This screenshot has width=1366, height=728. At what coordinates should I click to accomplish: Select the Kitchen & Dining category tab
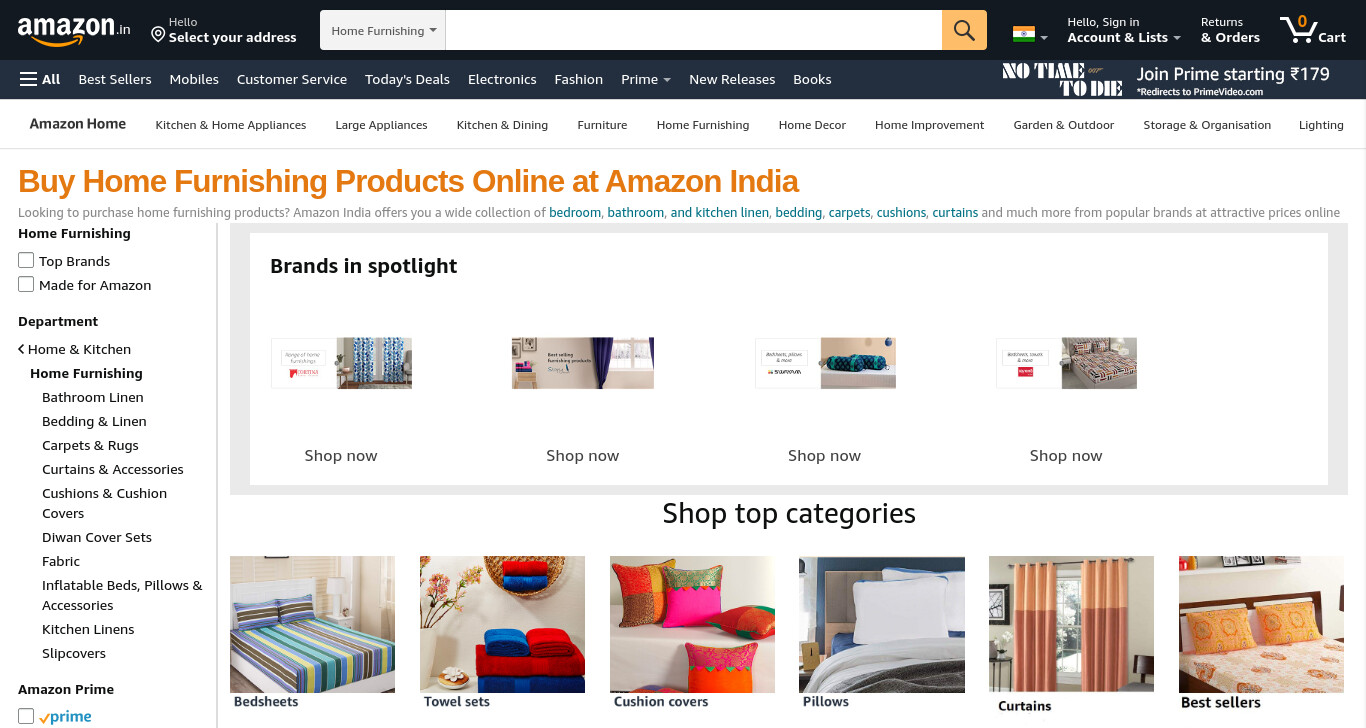tap(502, 125)
